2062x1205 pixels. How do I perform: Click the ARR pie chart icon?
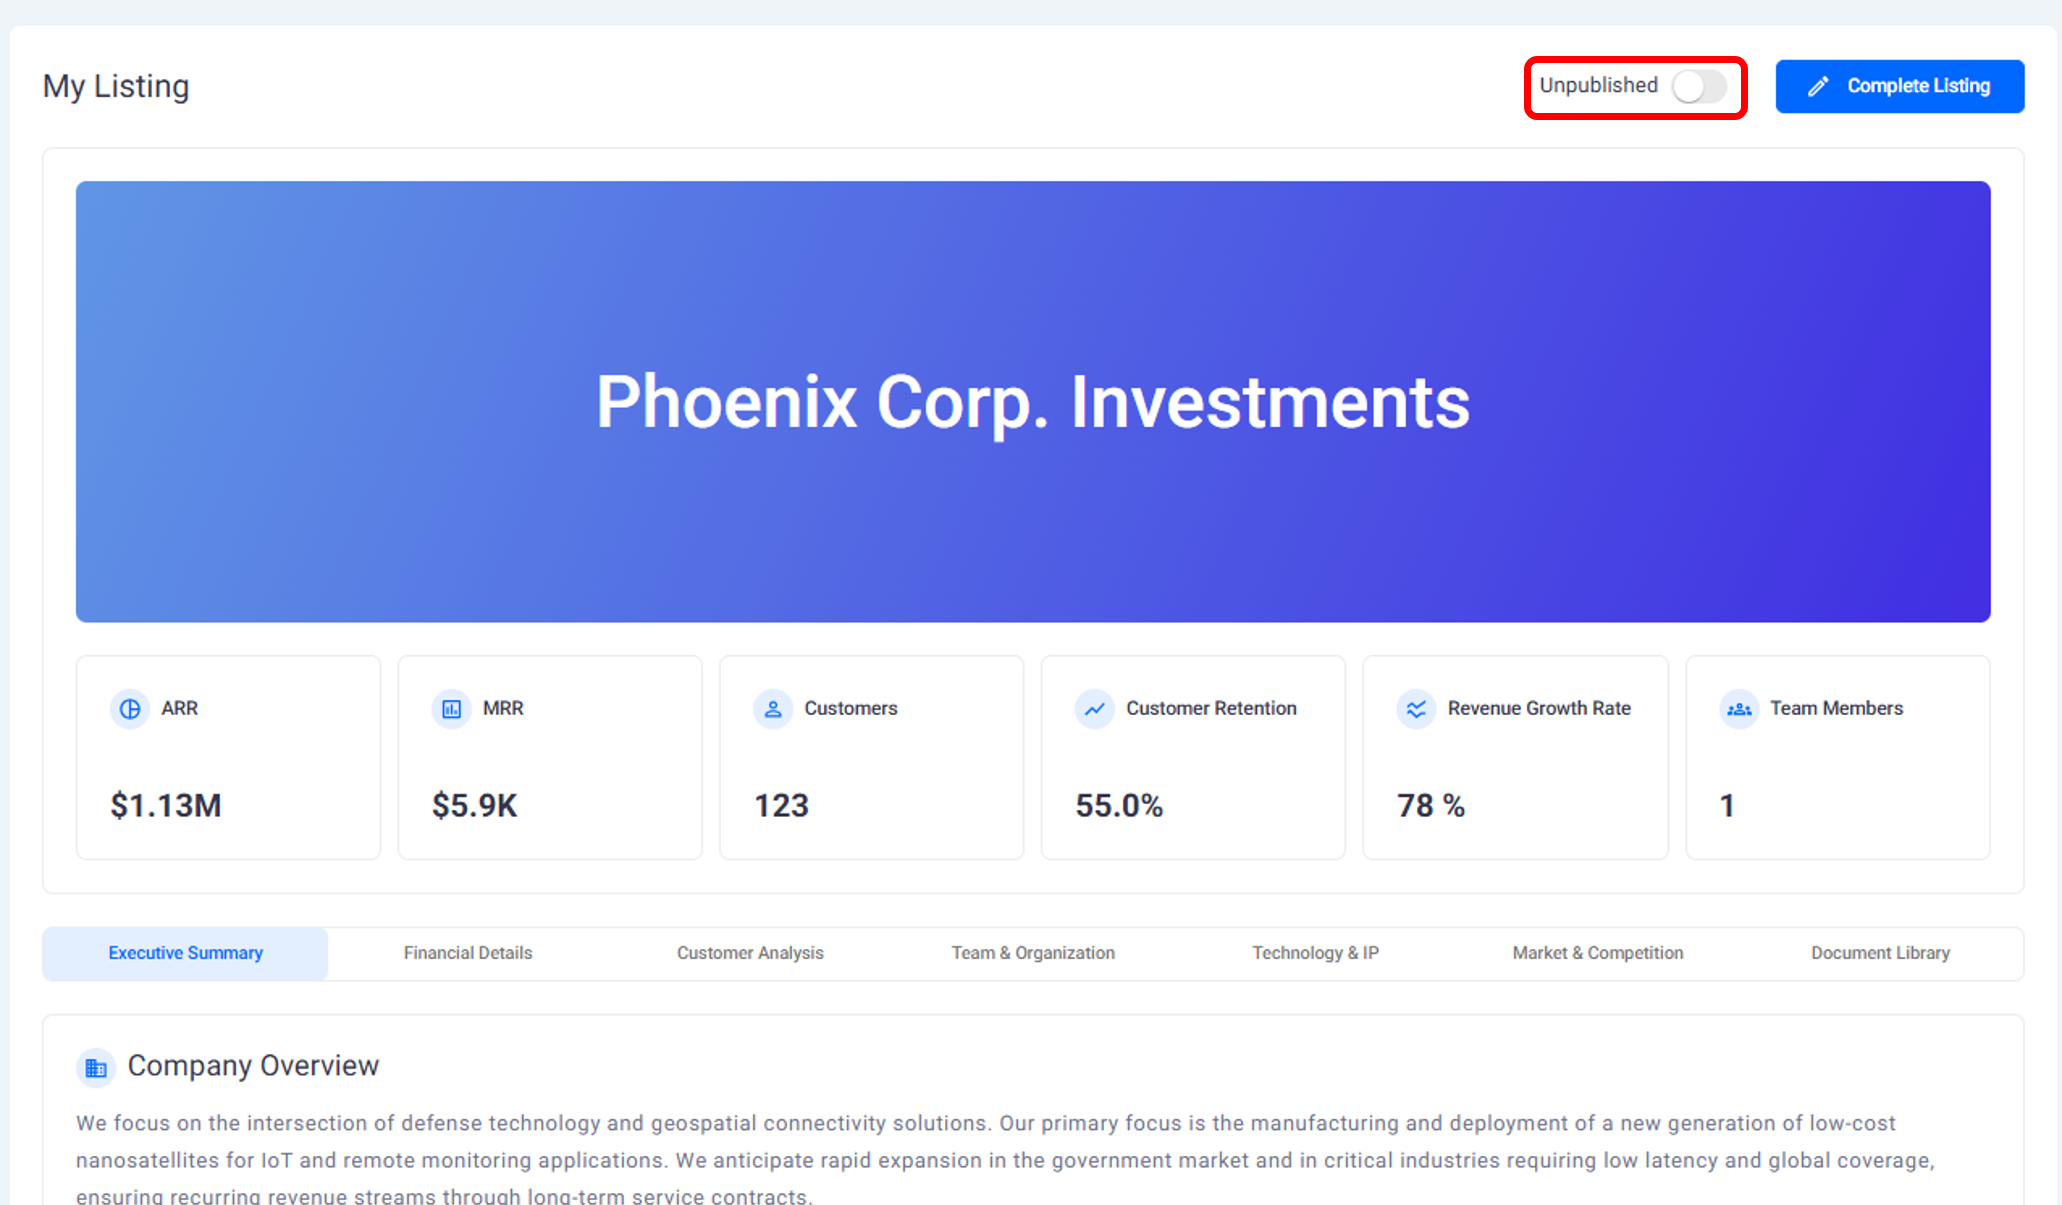(130, 709)
